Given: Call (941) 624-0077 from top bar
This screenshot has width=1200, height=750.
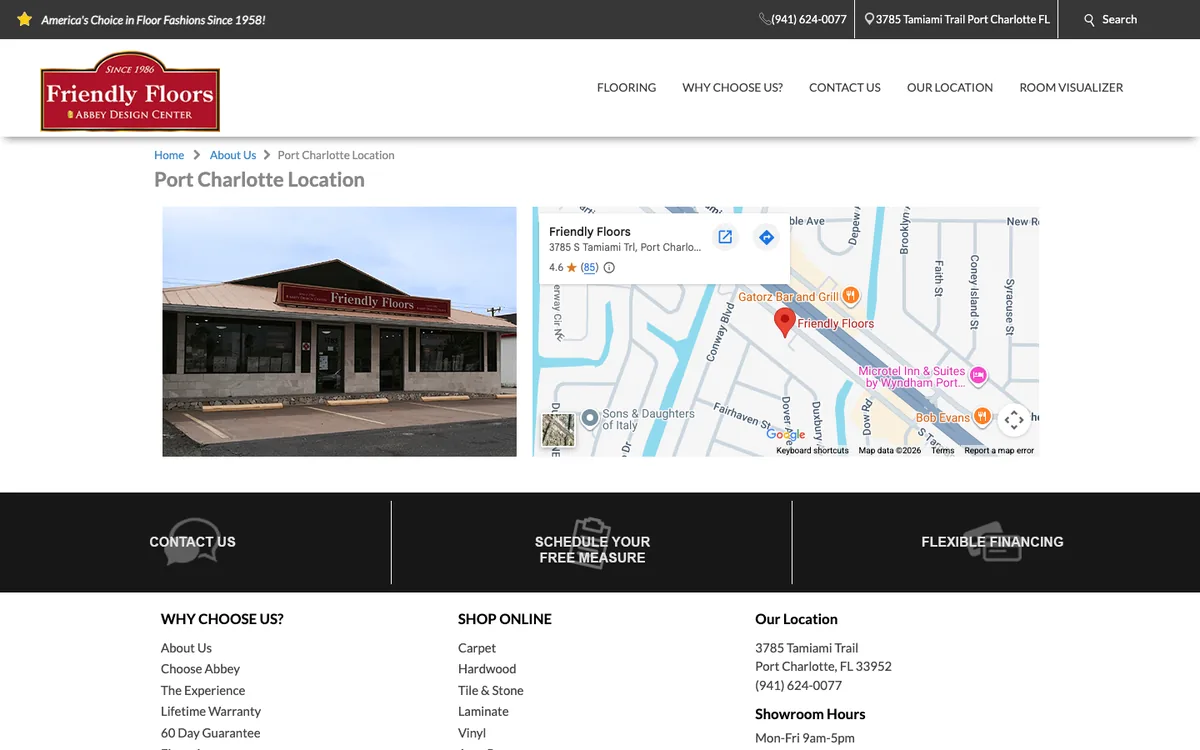Looking at the screenshot, I should (x=809, y=19).
